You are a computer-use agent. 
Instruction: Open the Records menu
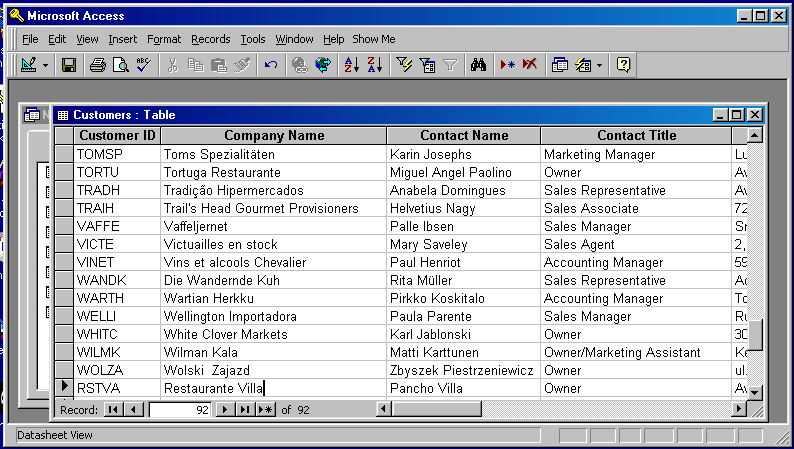click(x=210, y=39)
